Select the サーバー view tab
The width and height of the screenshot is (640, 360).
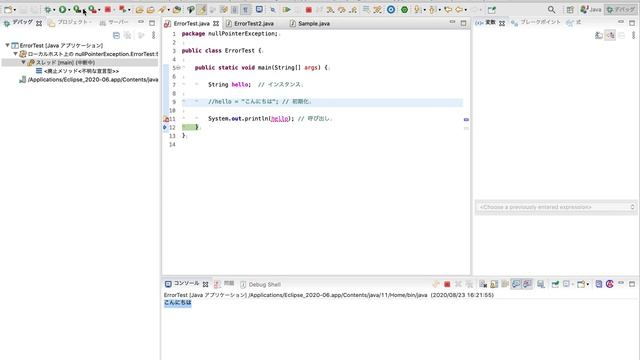(114, 22)
